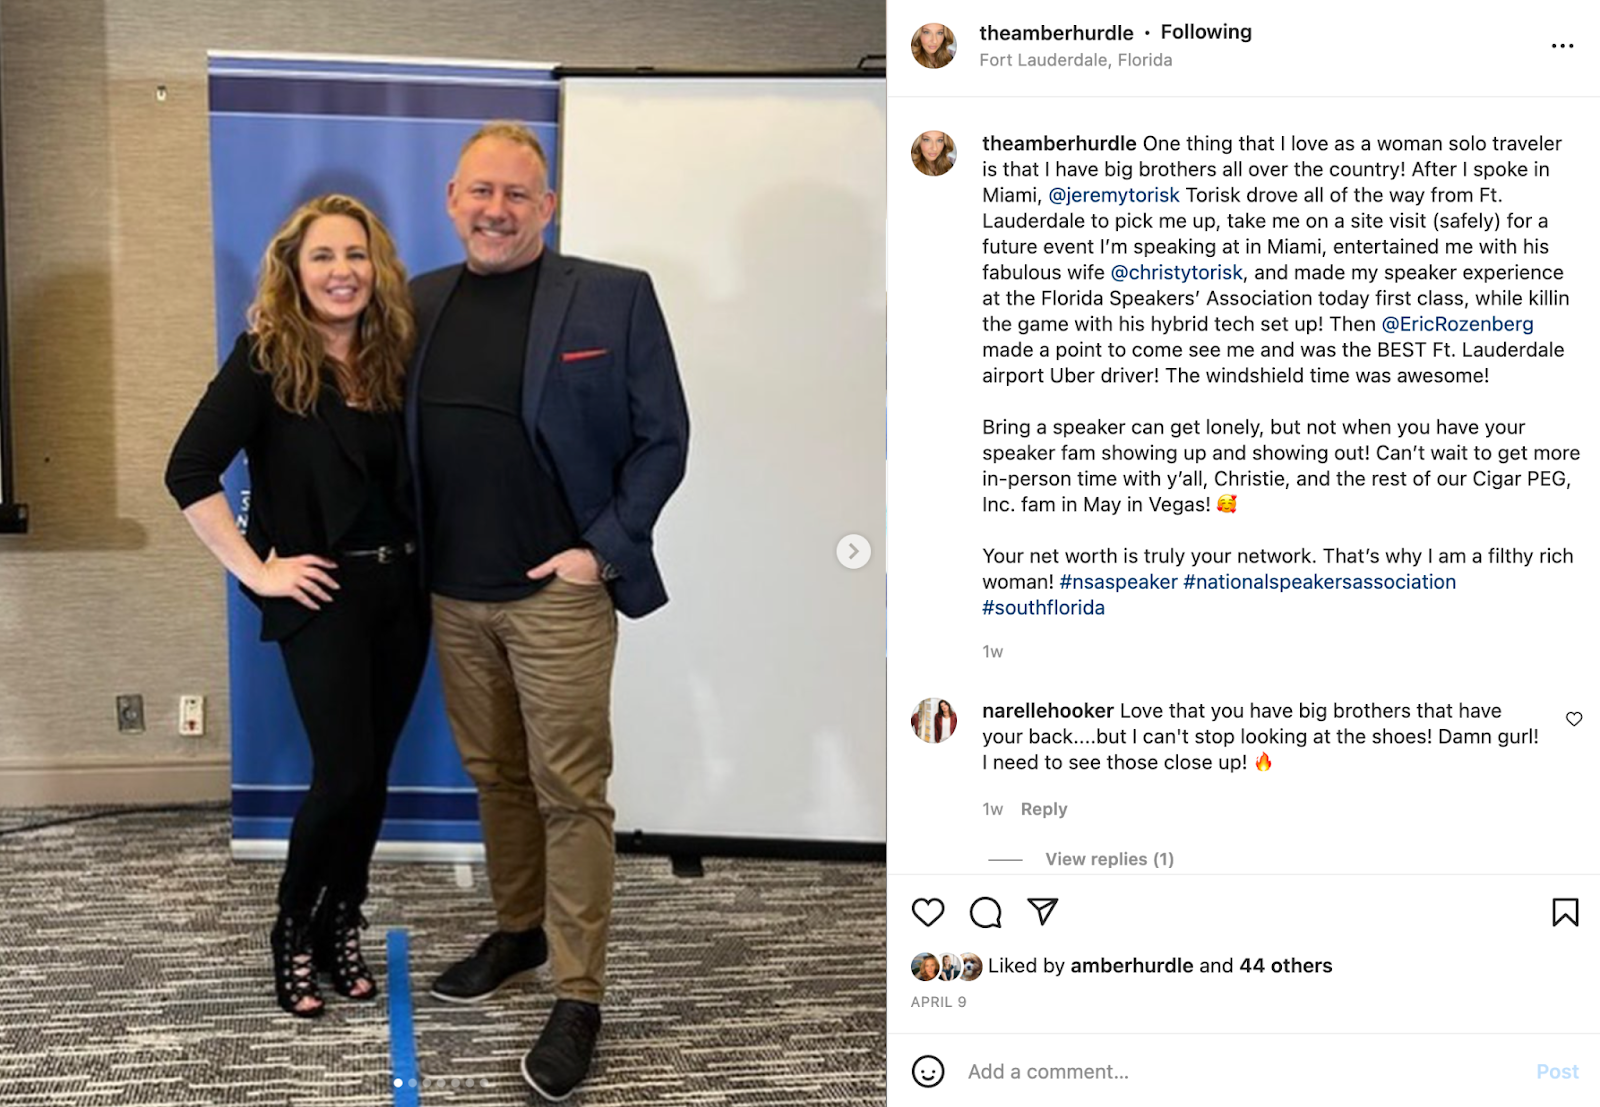Go to next photo arrow
The image size is (1600, 1107).
coord(853,551)
